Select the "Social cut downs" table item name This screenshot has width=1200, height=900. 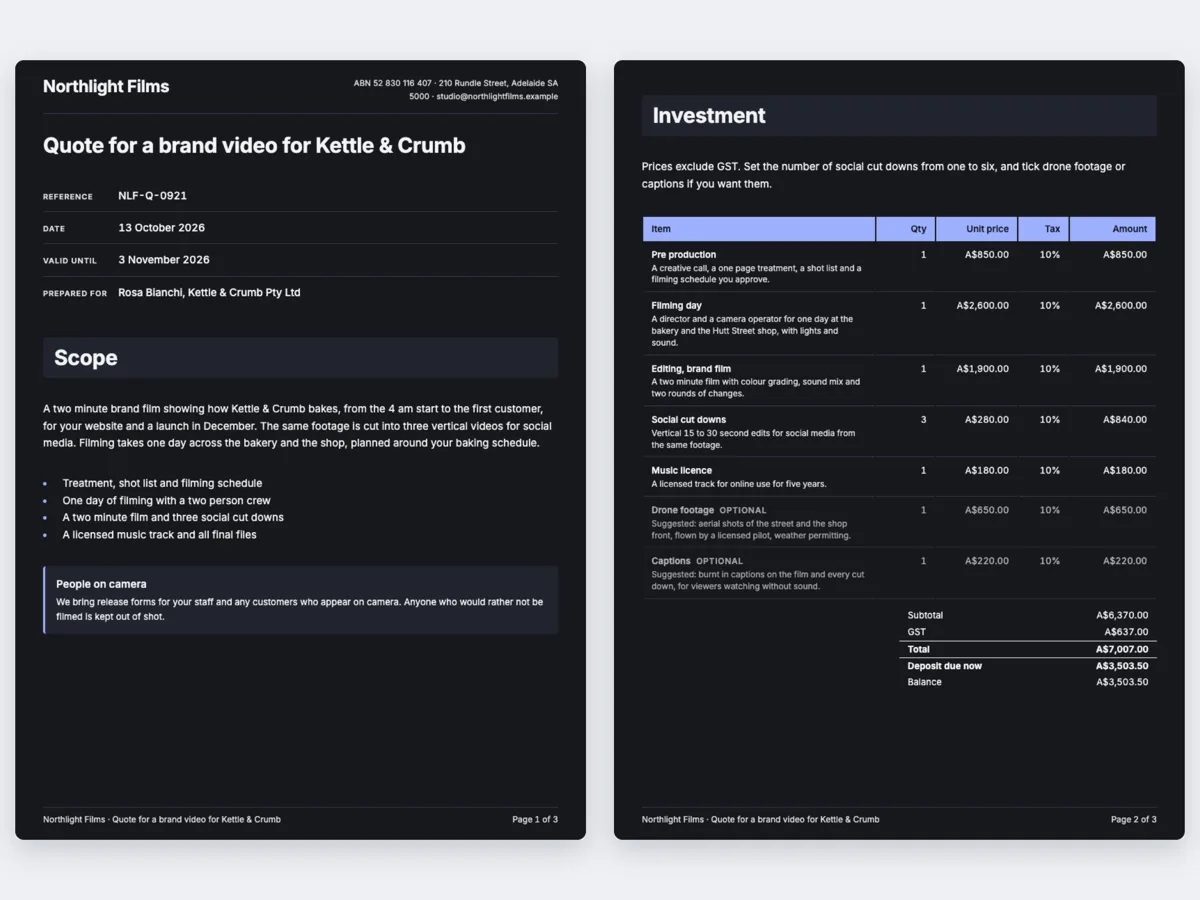(689, 420)
